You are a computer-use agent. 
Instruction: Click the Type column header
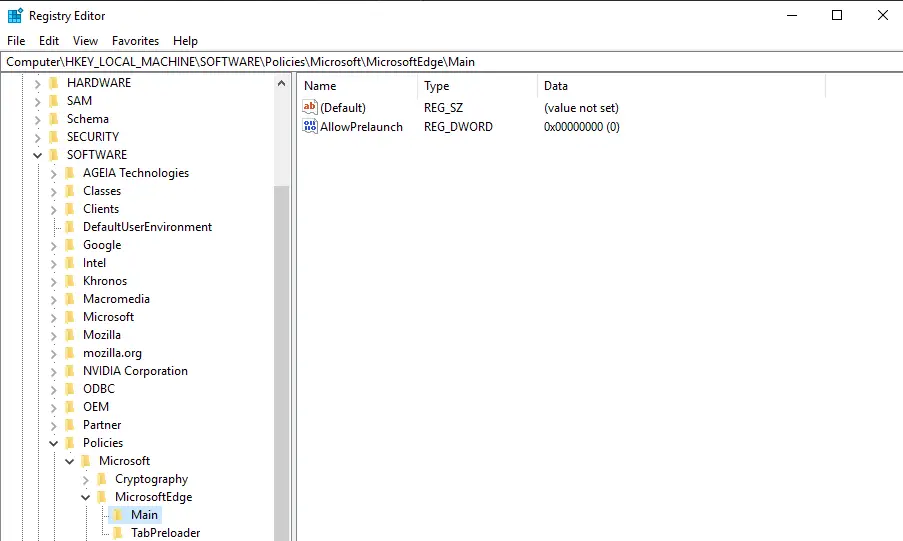[477, 86]
